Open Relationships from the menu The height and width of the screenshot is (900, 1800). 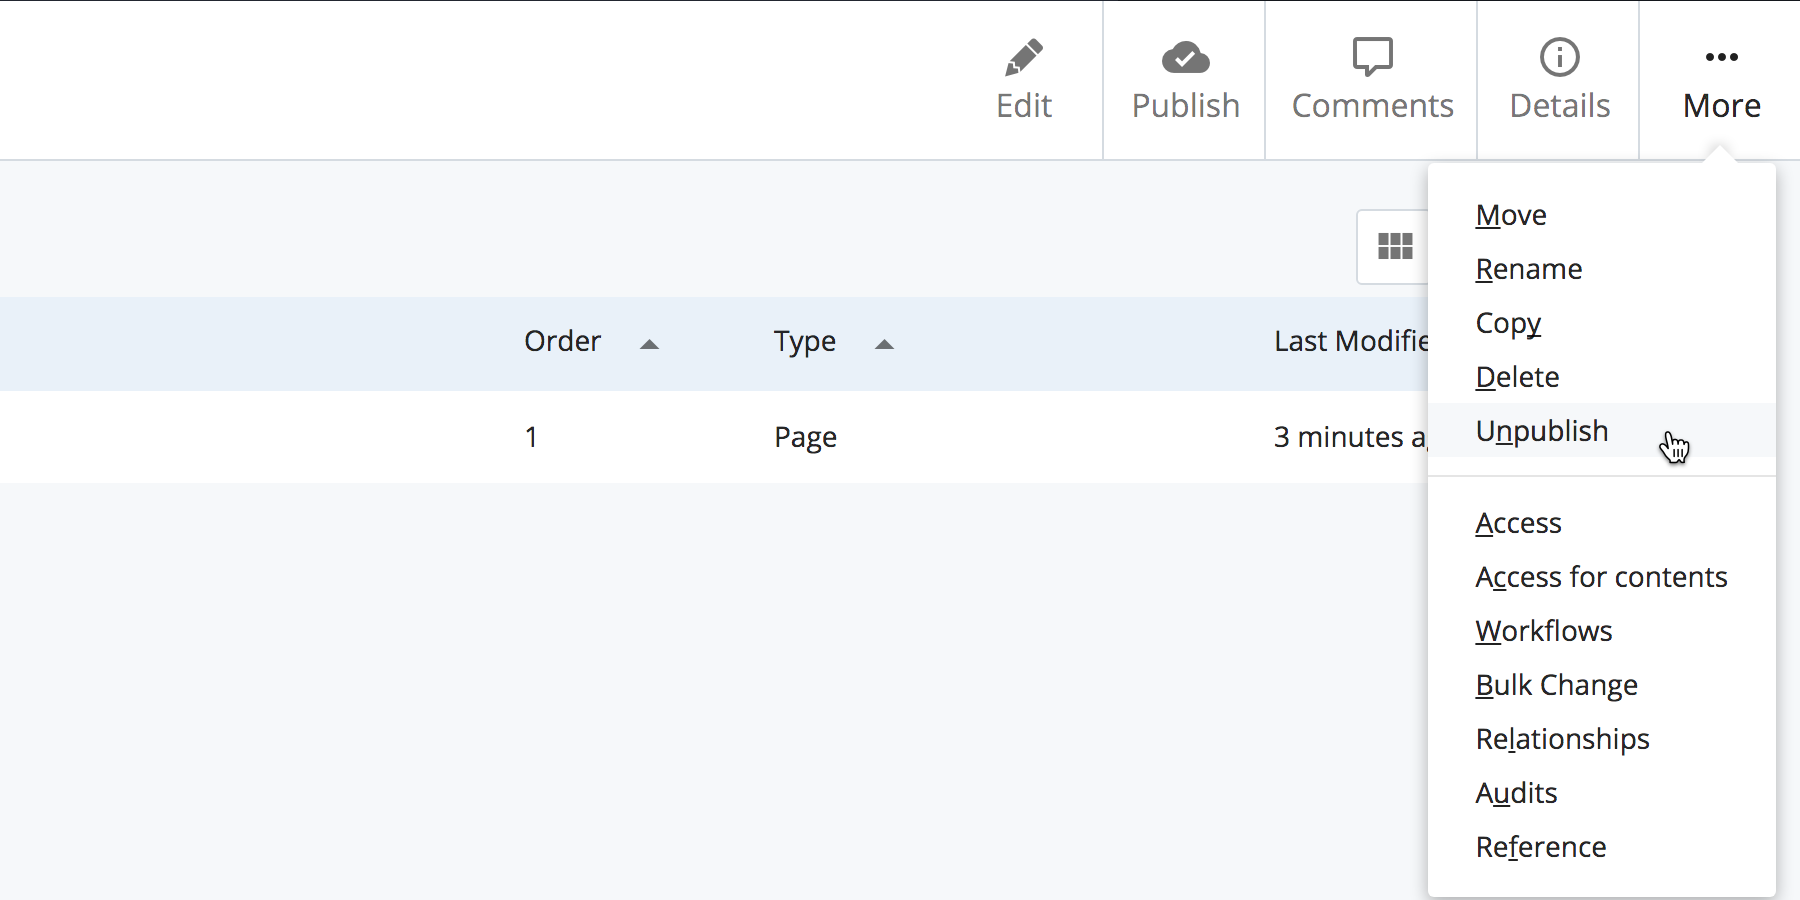click(1562, 740)
